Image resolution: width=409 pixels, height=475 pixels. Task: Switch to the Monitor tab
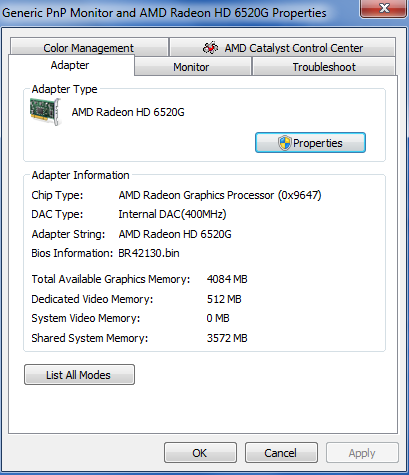click(193, 67)
